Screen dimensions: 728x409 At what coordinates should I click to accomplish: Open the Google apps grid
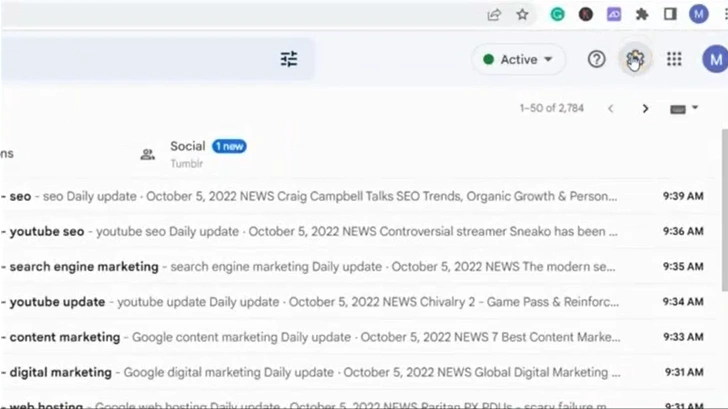click(674, 59)
